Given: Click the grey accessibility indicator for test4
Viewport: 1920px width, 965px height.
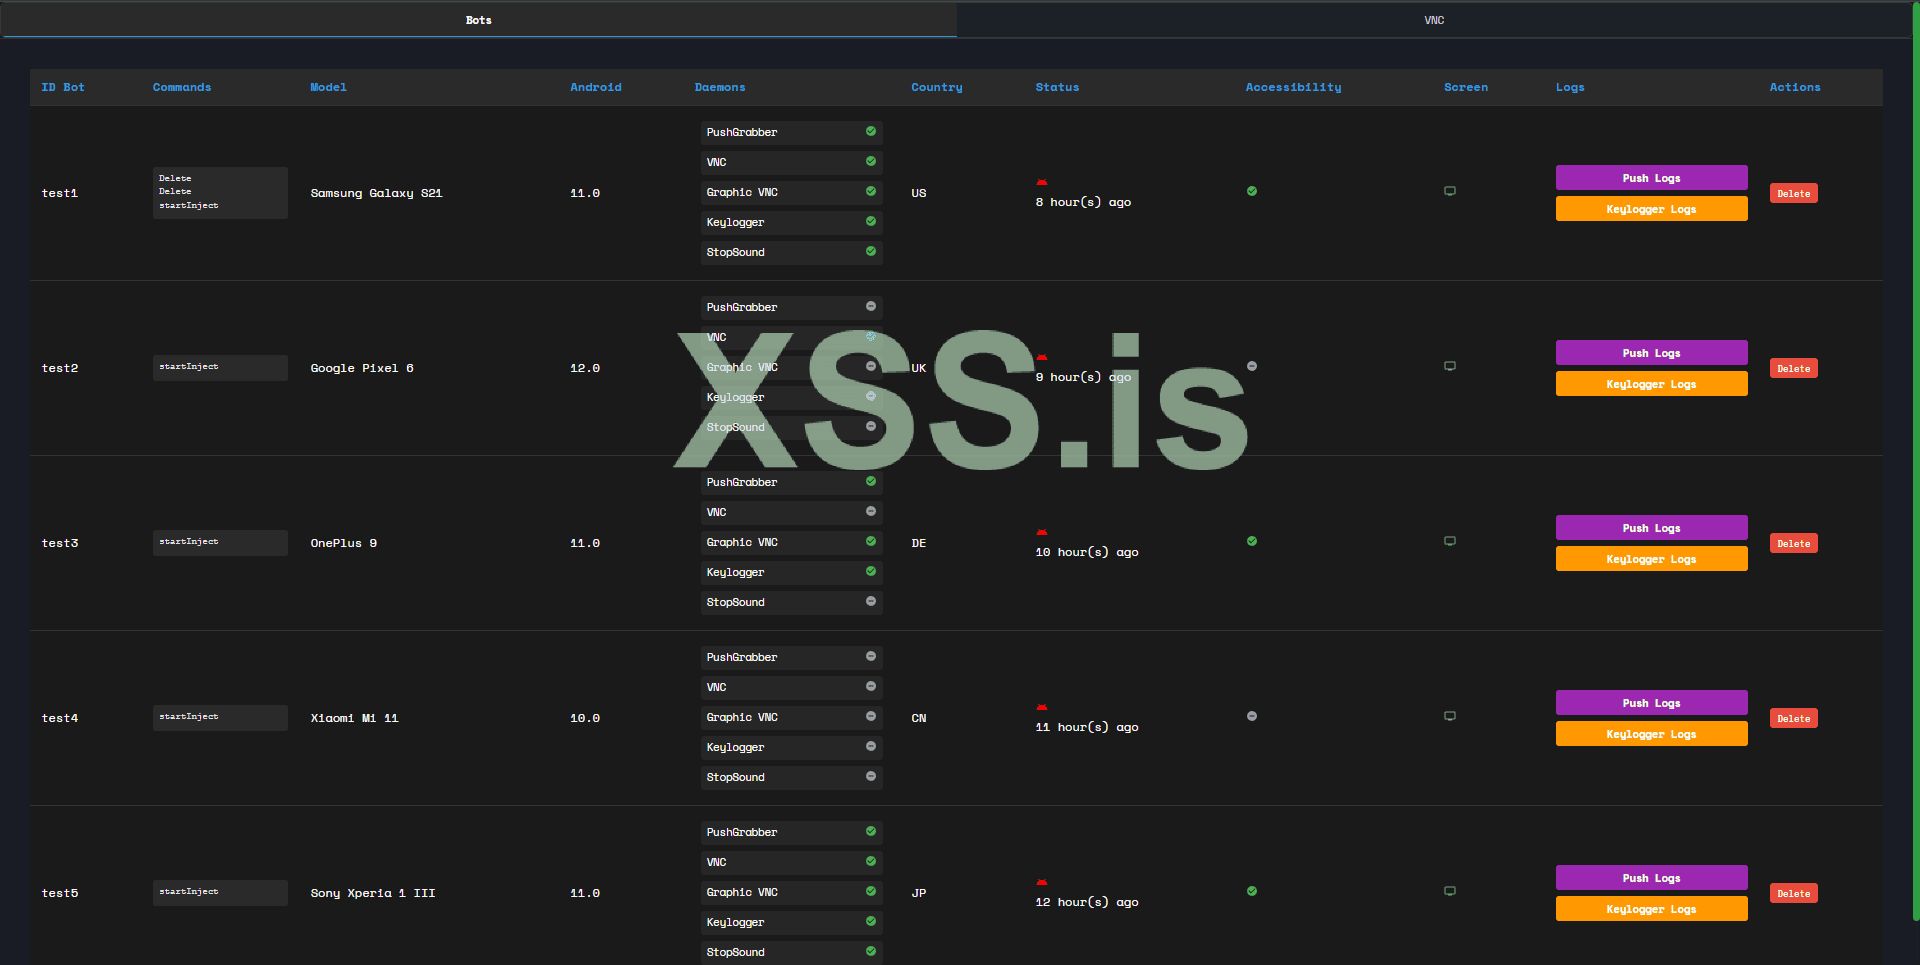Looking at the screenshot, I should coord(1251,716).
